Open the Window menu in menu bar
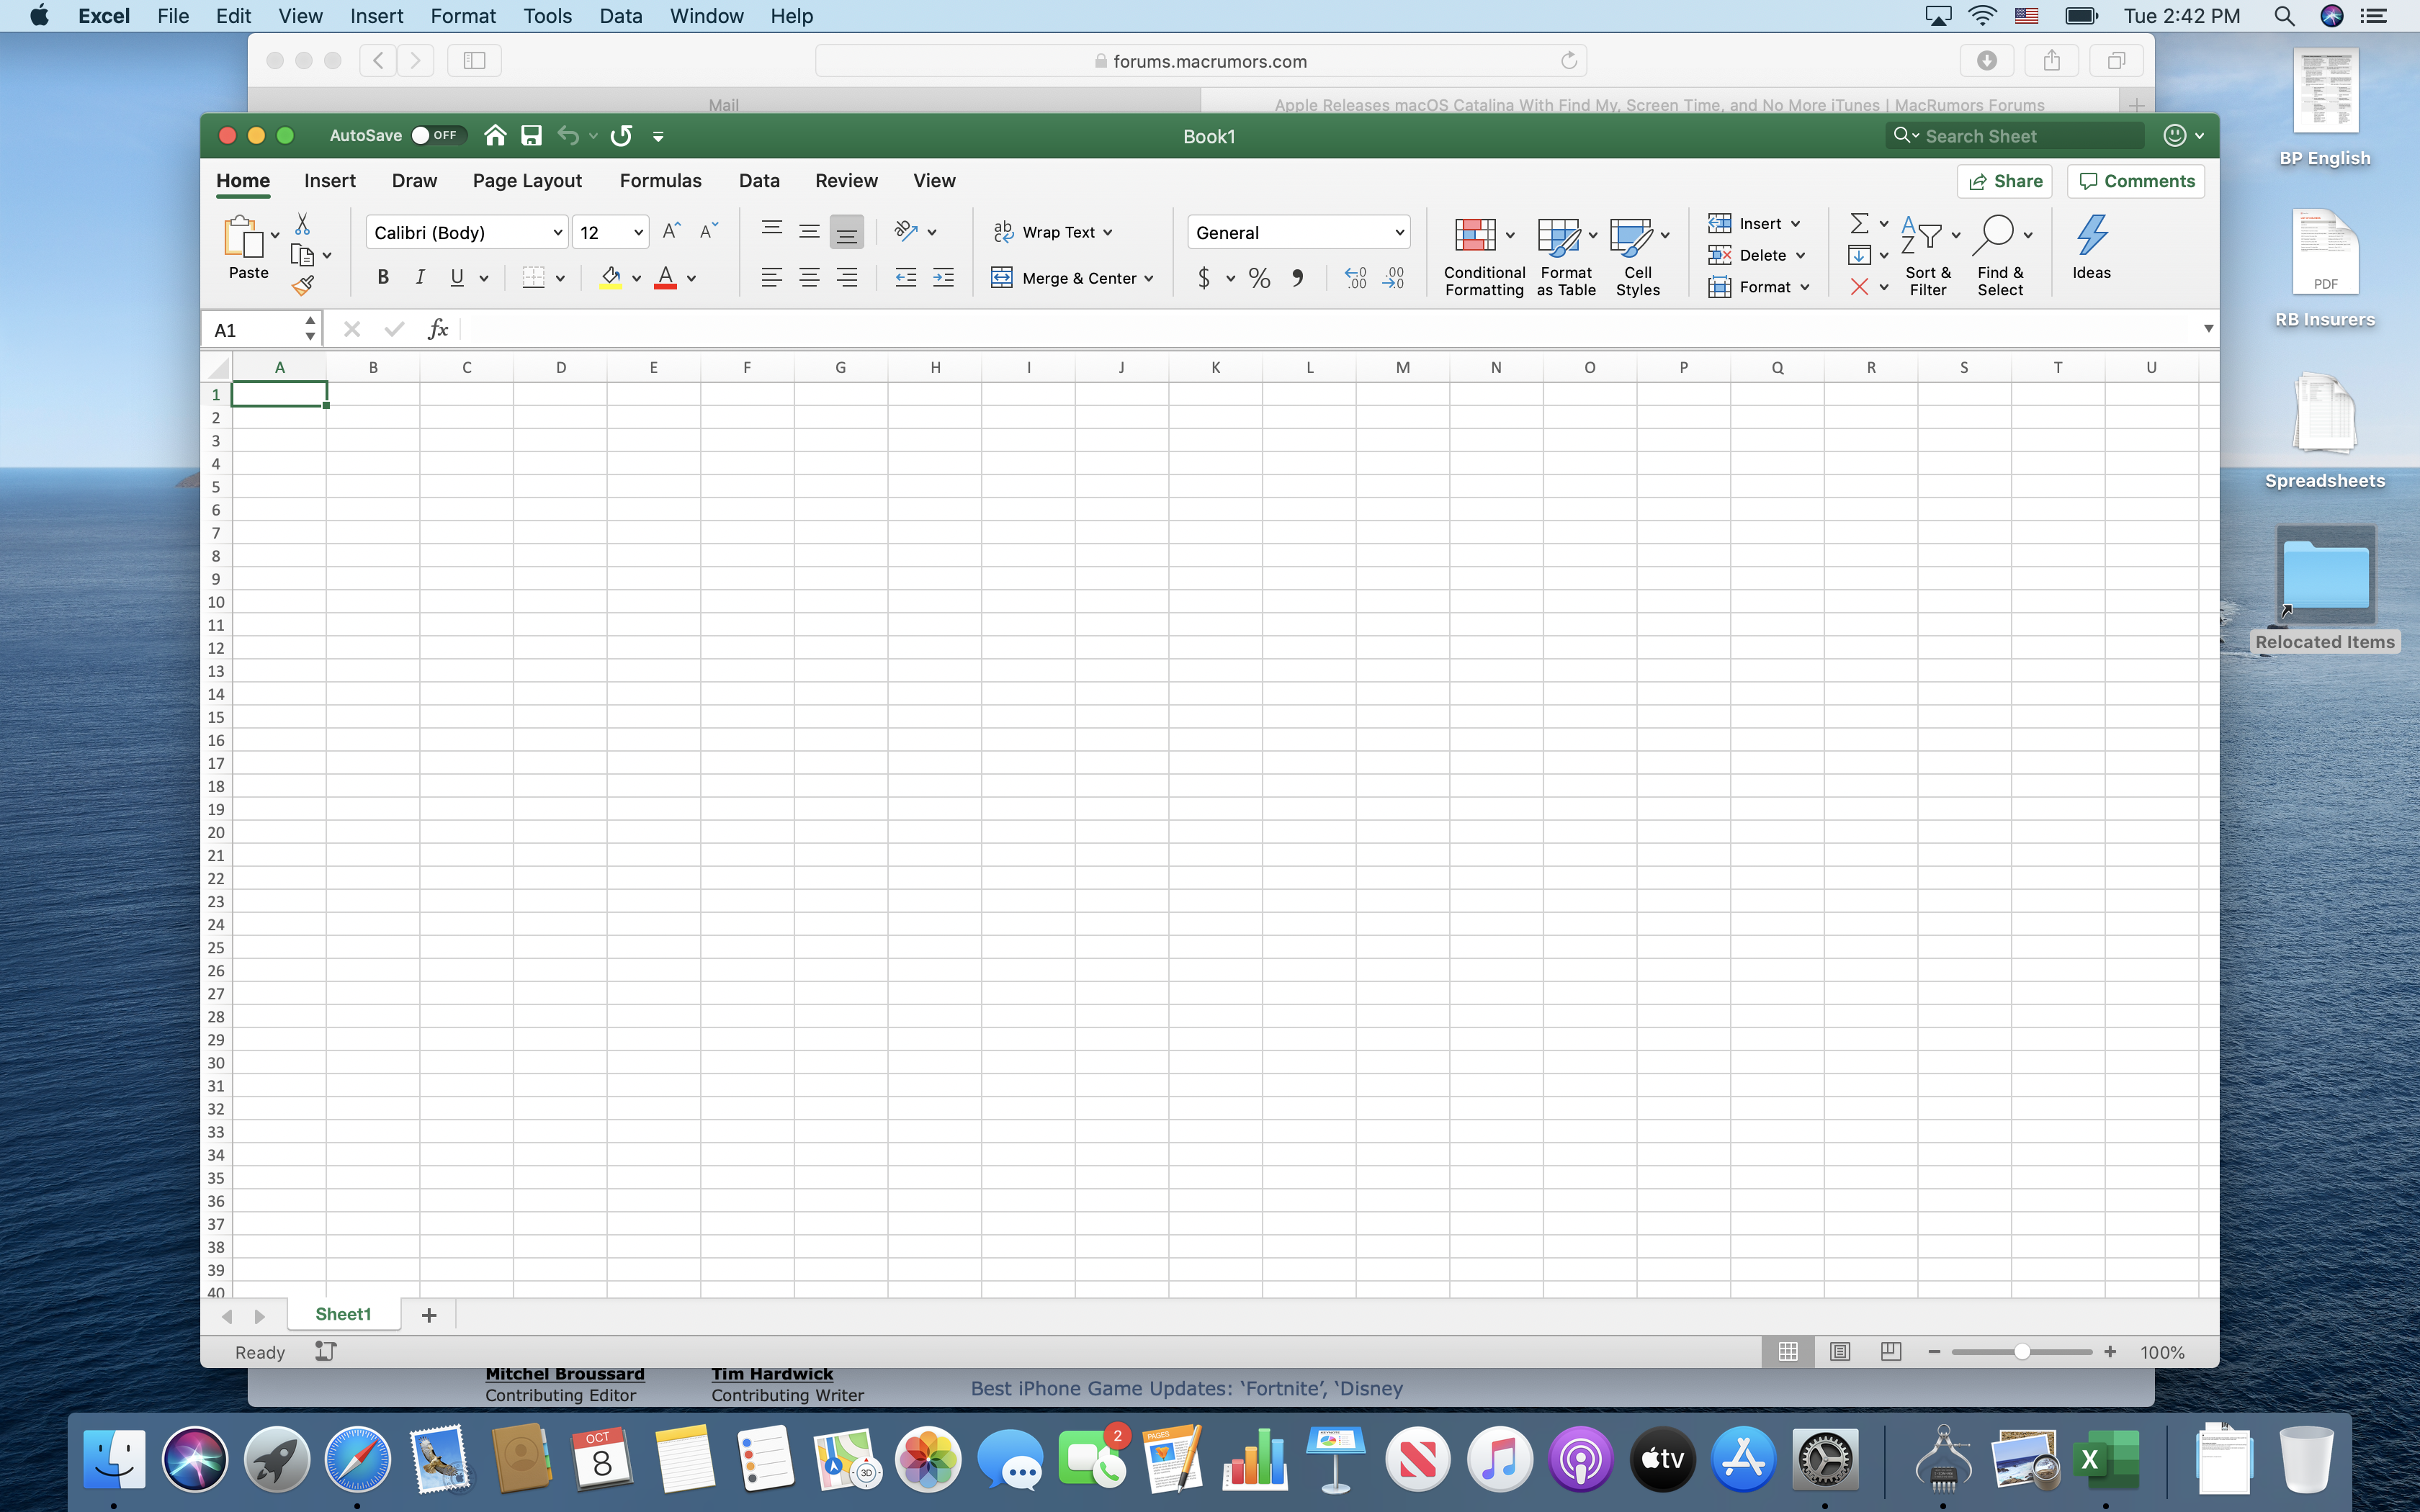Screen dimensions: 2420x1512 [x=706, y=16]
